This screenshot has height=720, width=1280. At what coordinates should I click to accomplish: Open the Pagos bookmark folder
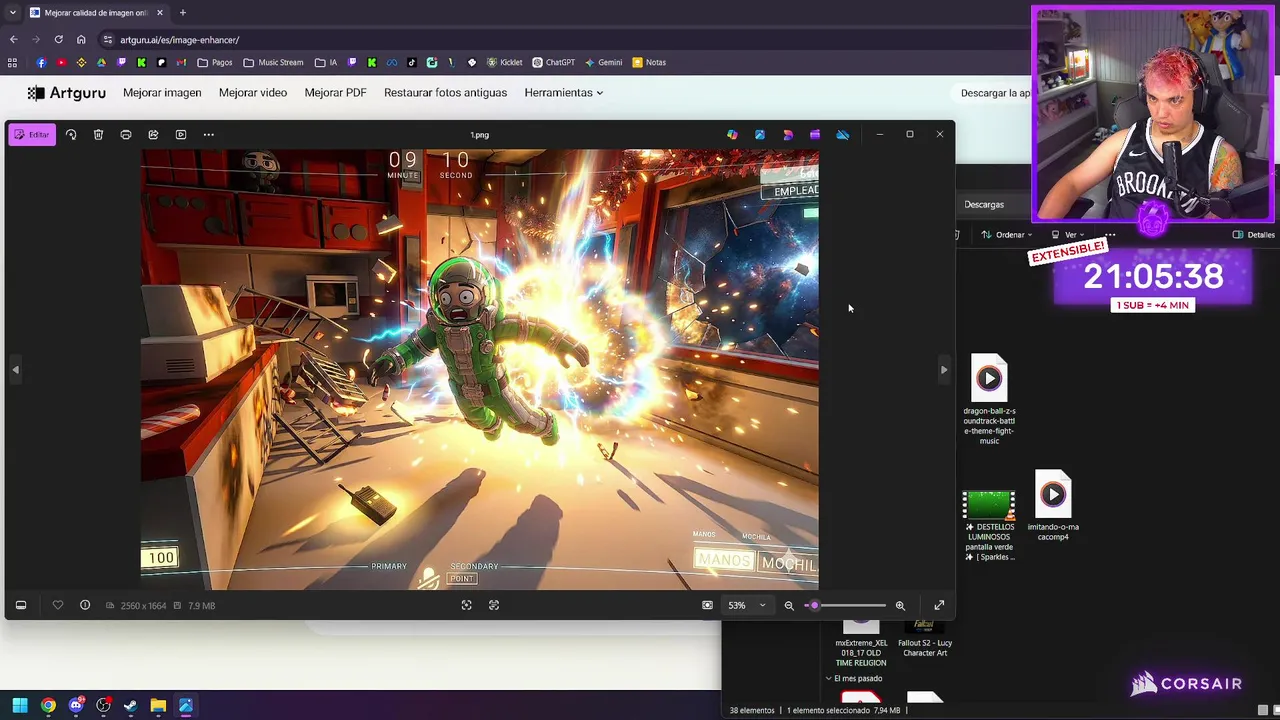(x=215, y=62)
